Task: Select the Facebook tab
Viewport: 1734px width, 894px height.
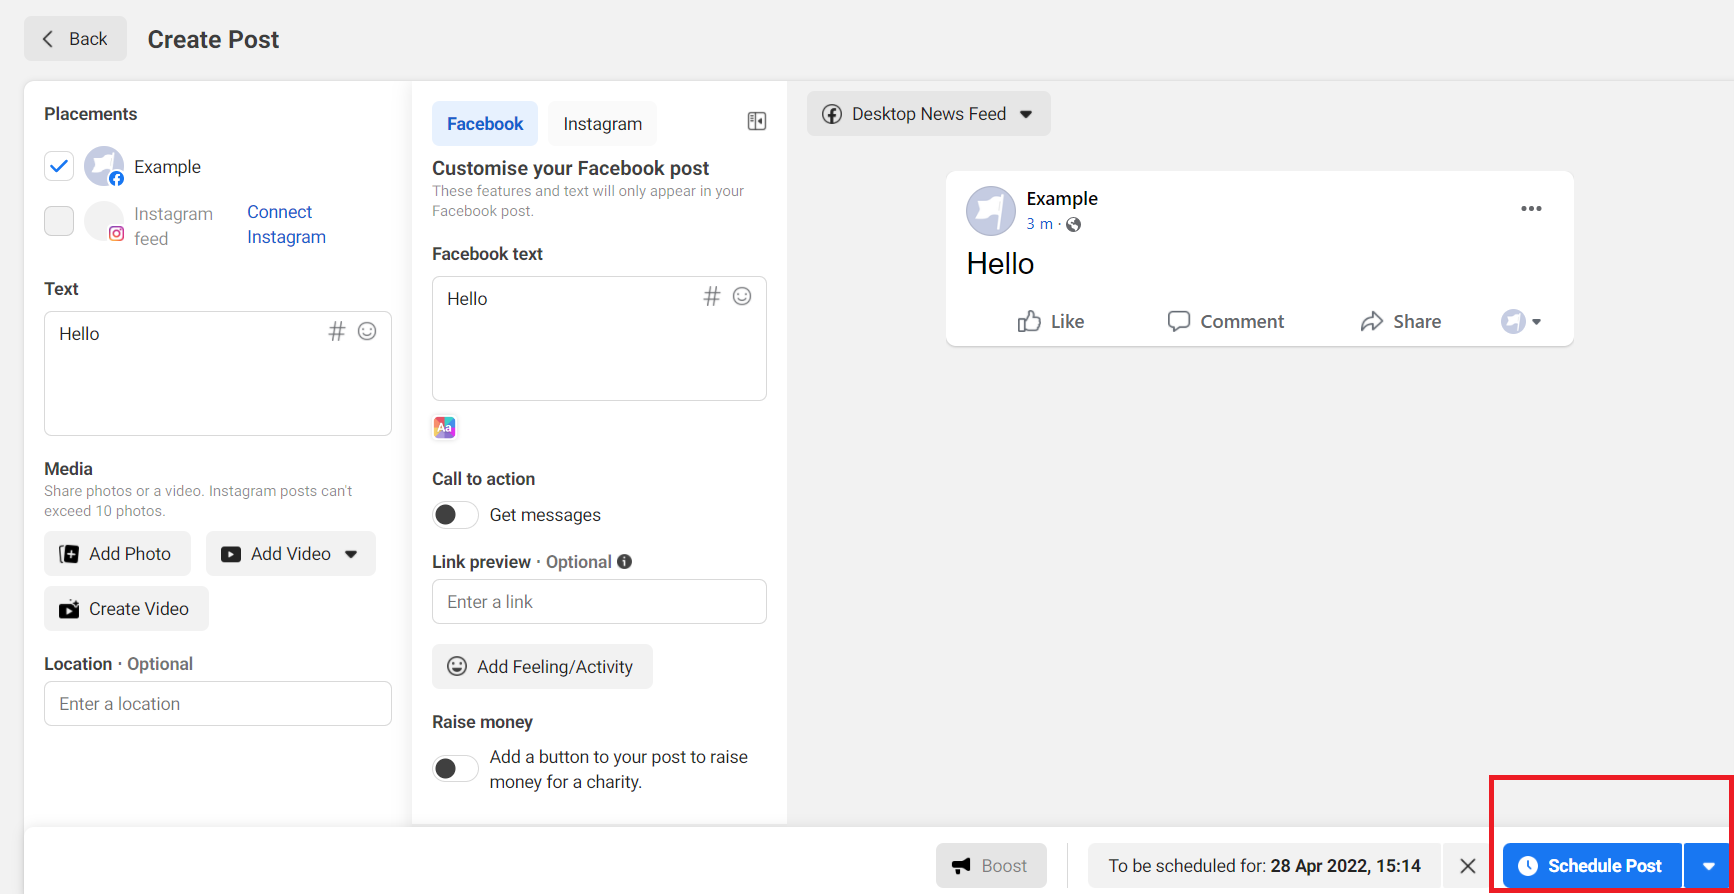Action: (485, 124)
